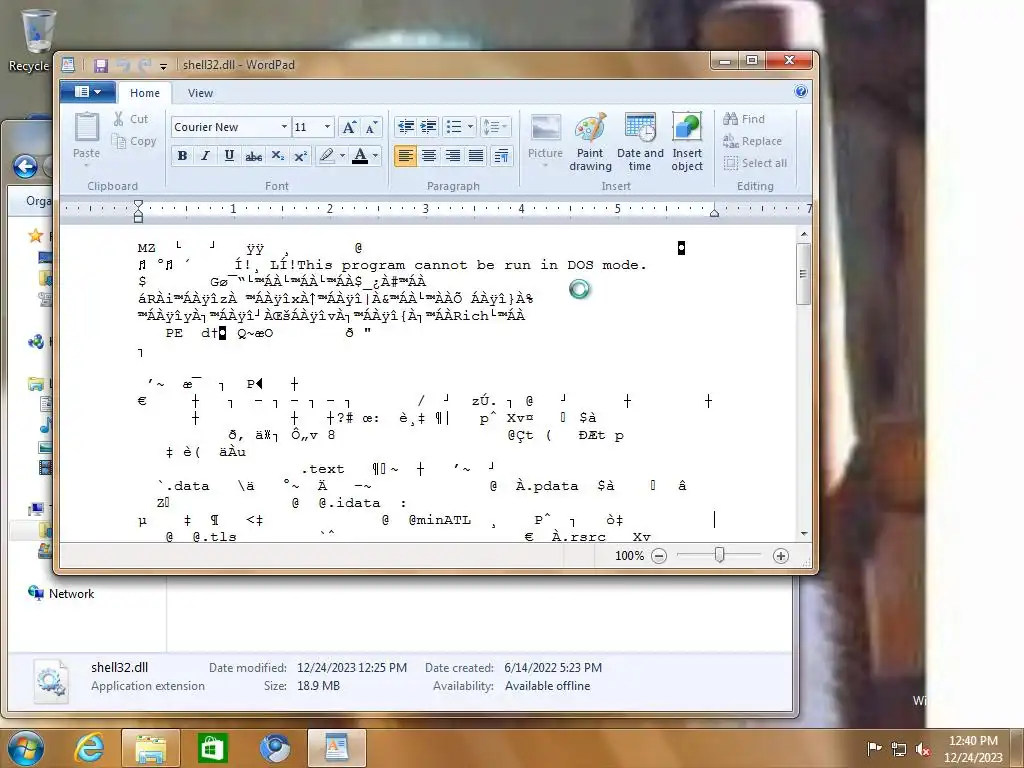Toggle Underline formatting
Viewport: 1024px width, 768px height.
(229, 155)
